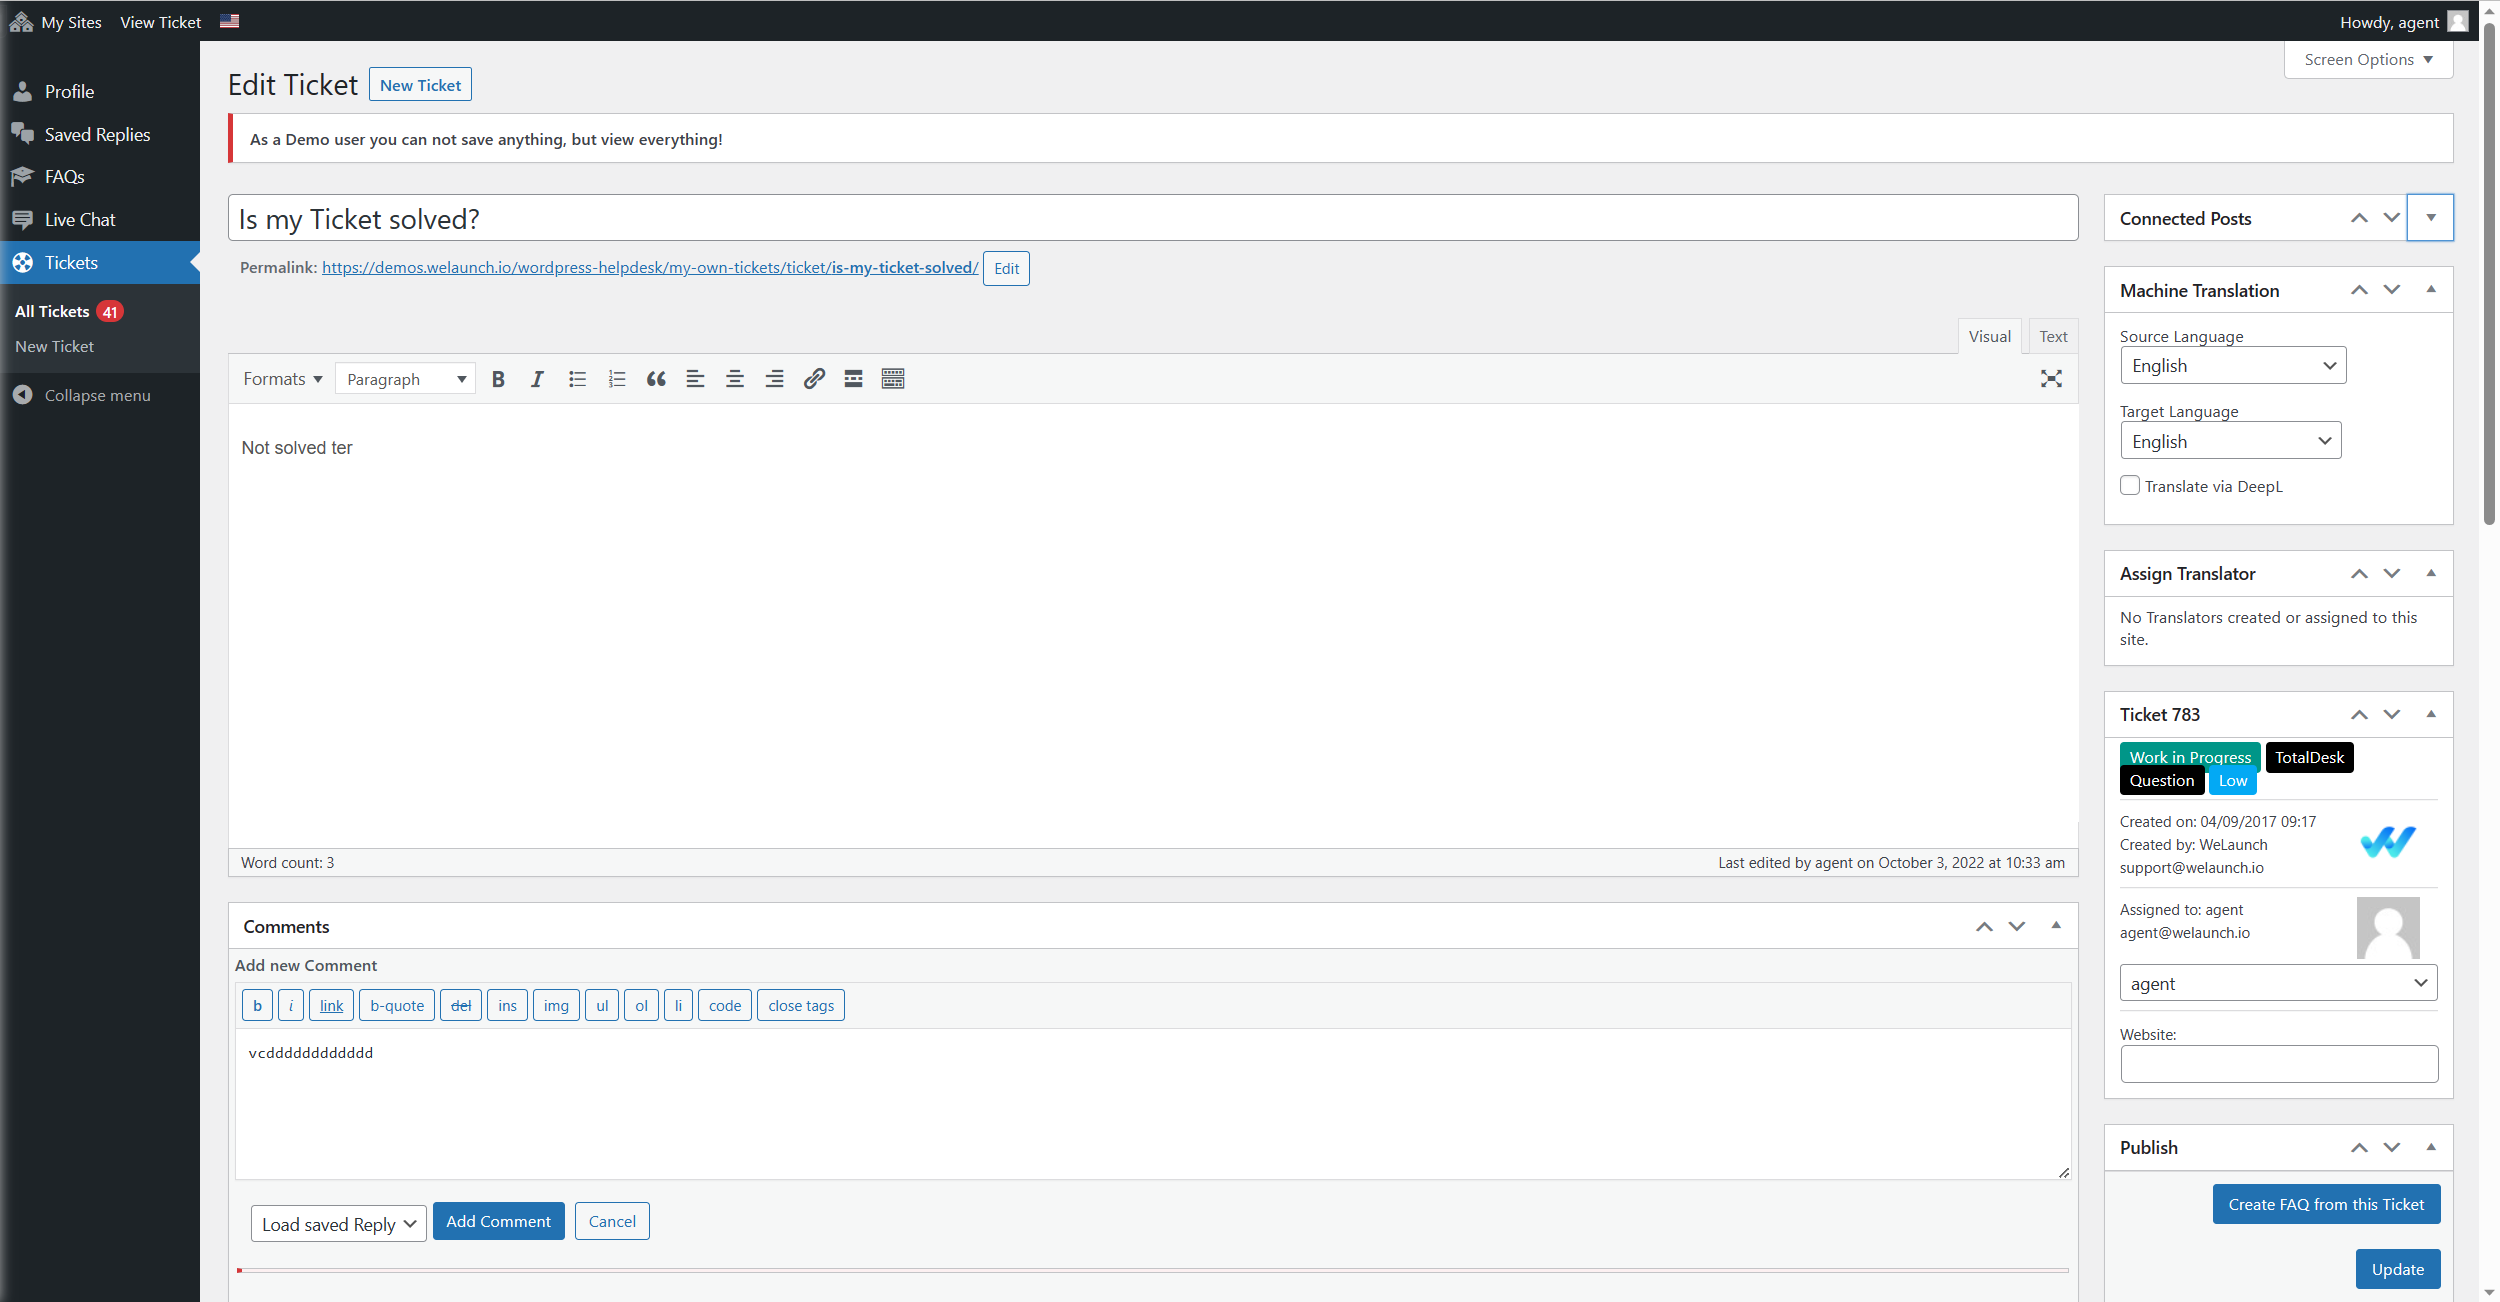Expand the Connected Posts panel
The height and width of the screenshot is (1302, 2500).
(2431, 218)
